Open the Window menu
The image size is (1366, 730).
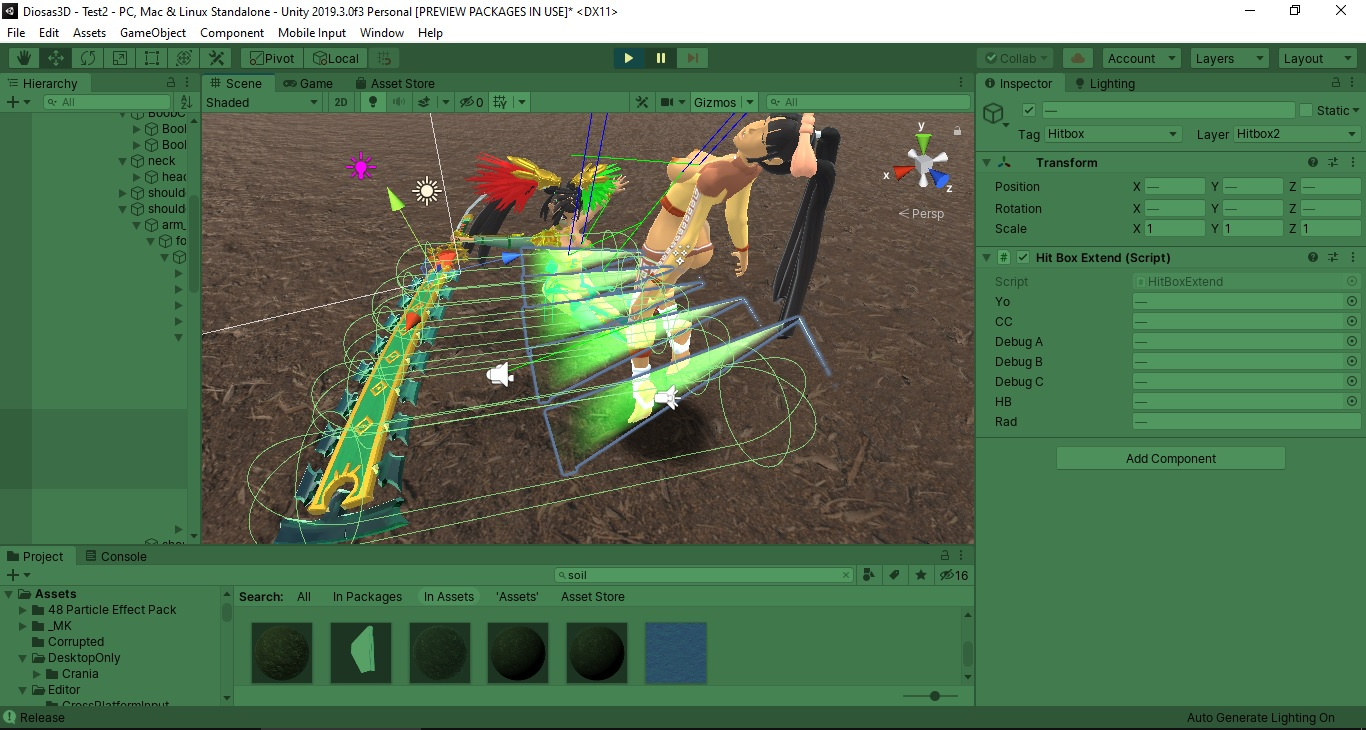pyautogui.click(x=382, y=33)
